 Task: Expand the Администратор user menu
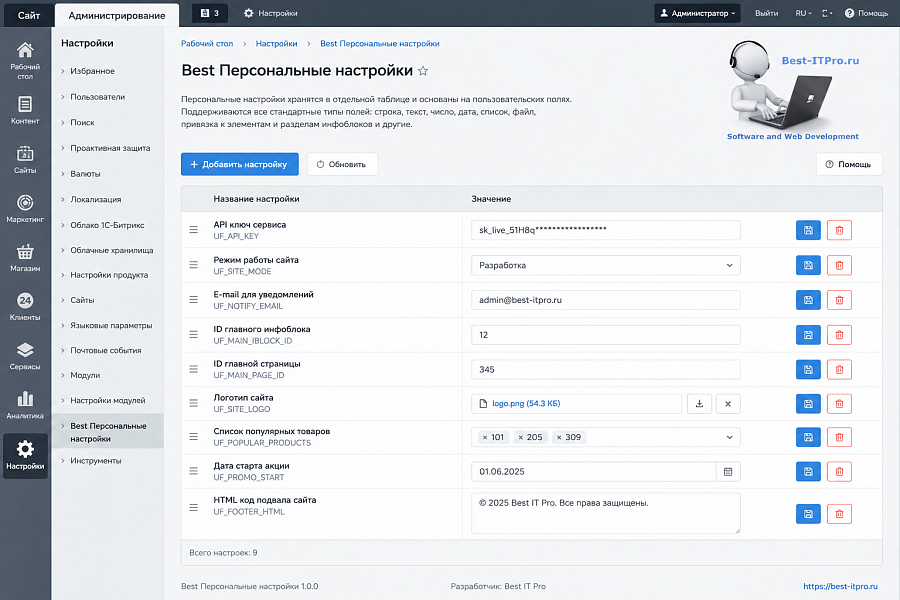pyautogui.click(x=697, y=13)
